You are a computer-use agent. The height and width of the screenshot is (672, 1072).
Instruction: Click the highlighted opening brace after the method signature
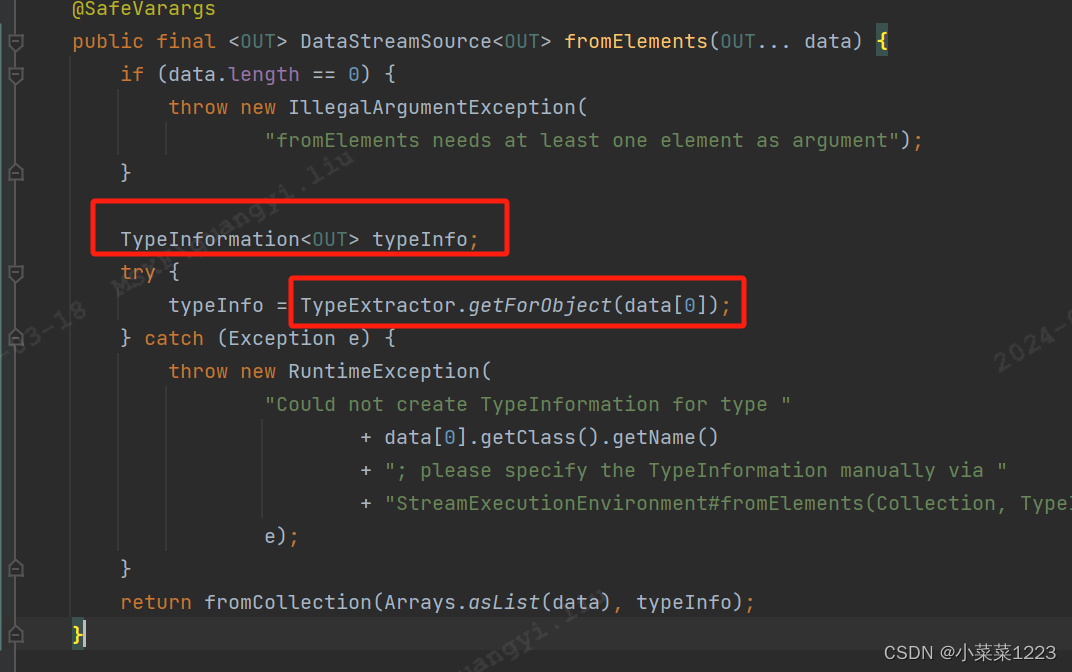tap(881, 41)
